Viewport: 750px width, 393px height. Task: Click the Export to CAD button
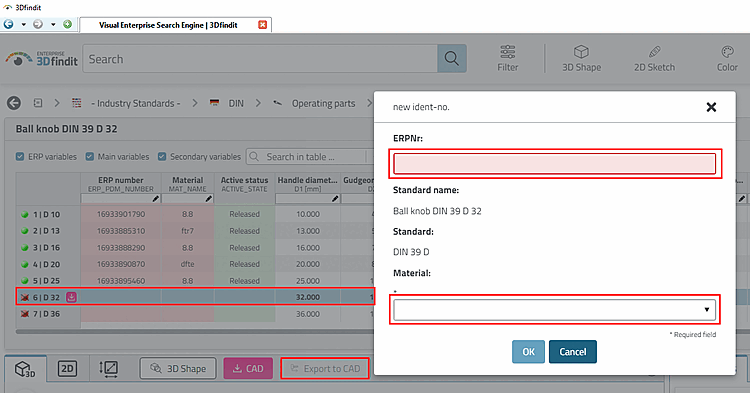[x=325, y=369]
